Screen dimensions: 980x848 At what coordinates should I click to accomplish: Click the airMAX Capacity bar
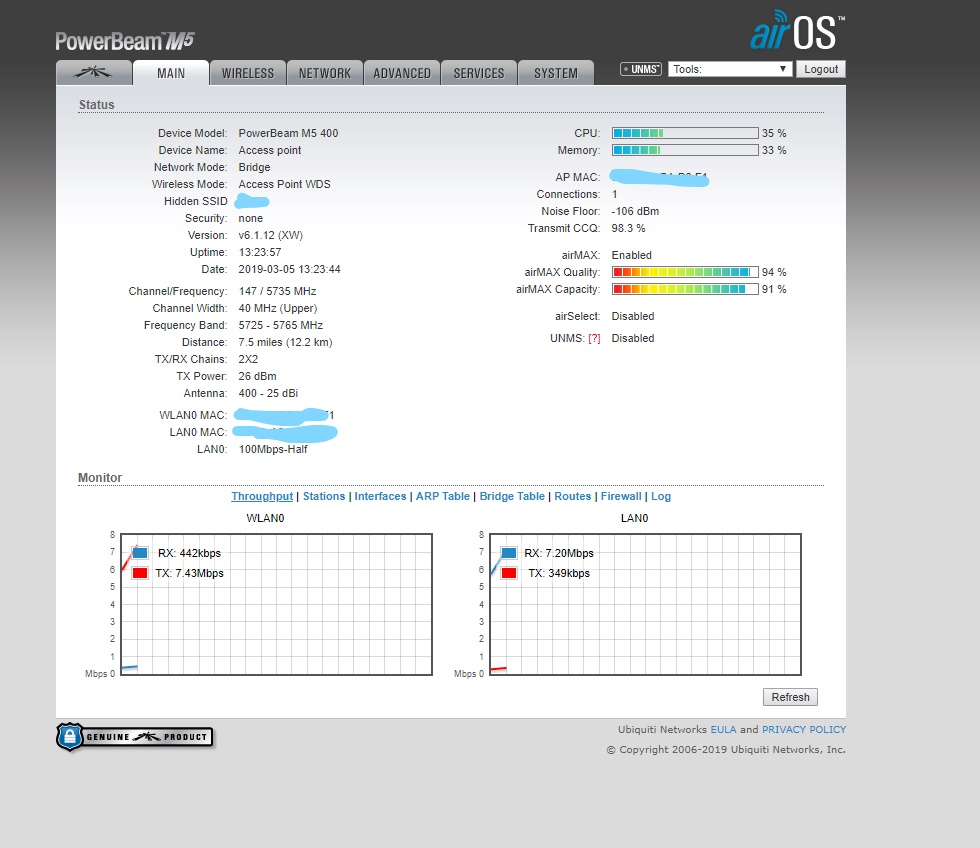tap(685, 289)
